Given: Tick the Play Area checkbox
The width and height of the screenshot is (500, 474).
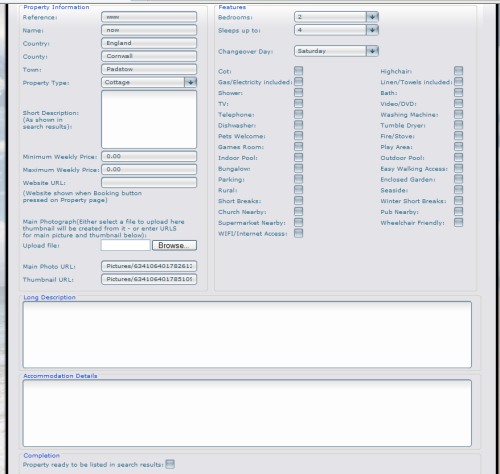Looking at the screenshot, I should click(459, 147).
